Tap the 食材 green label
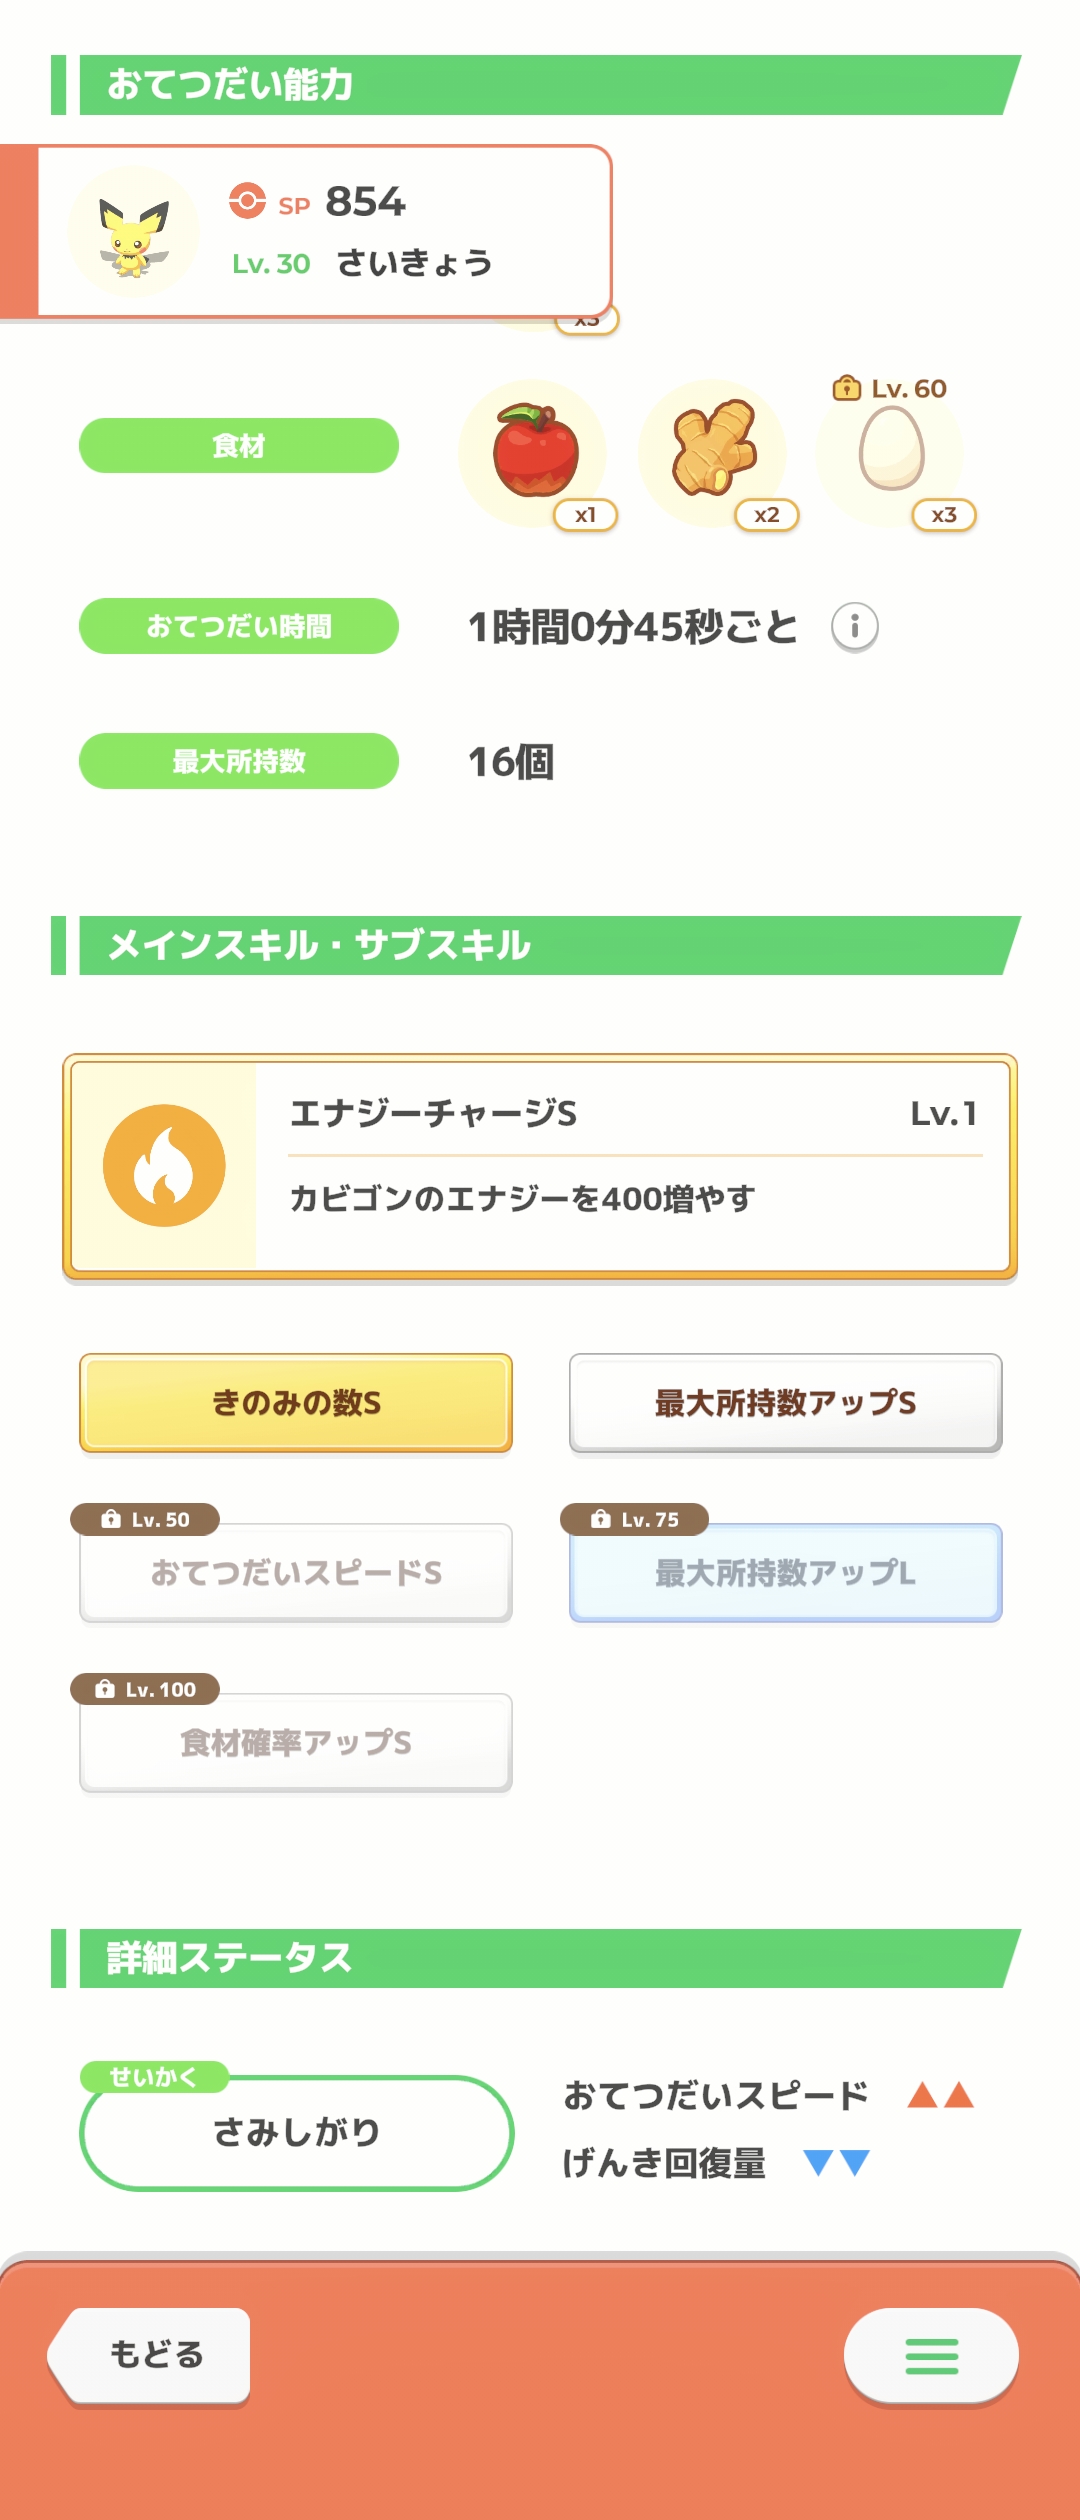This screenshot has width=1080, height=2520. [239, 446]
